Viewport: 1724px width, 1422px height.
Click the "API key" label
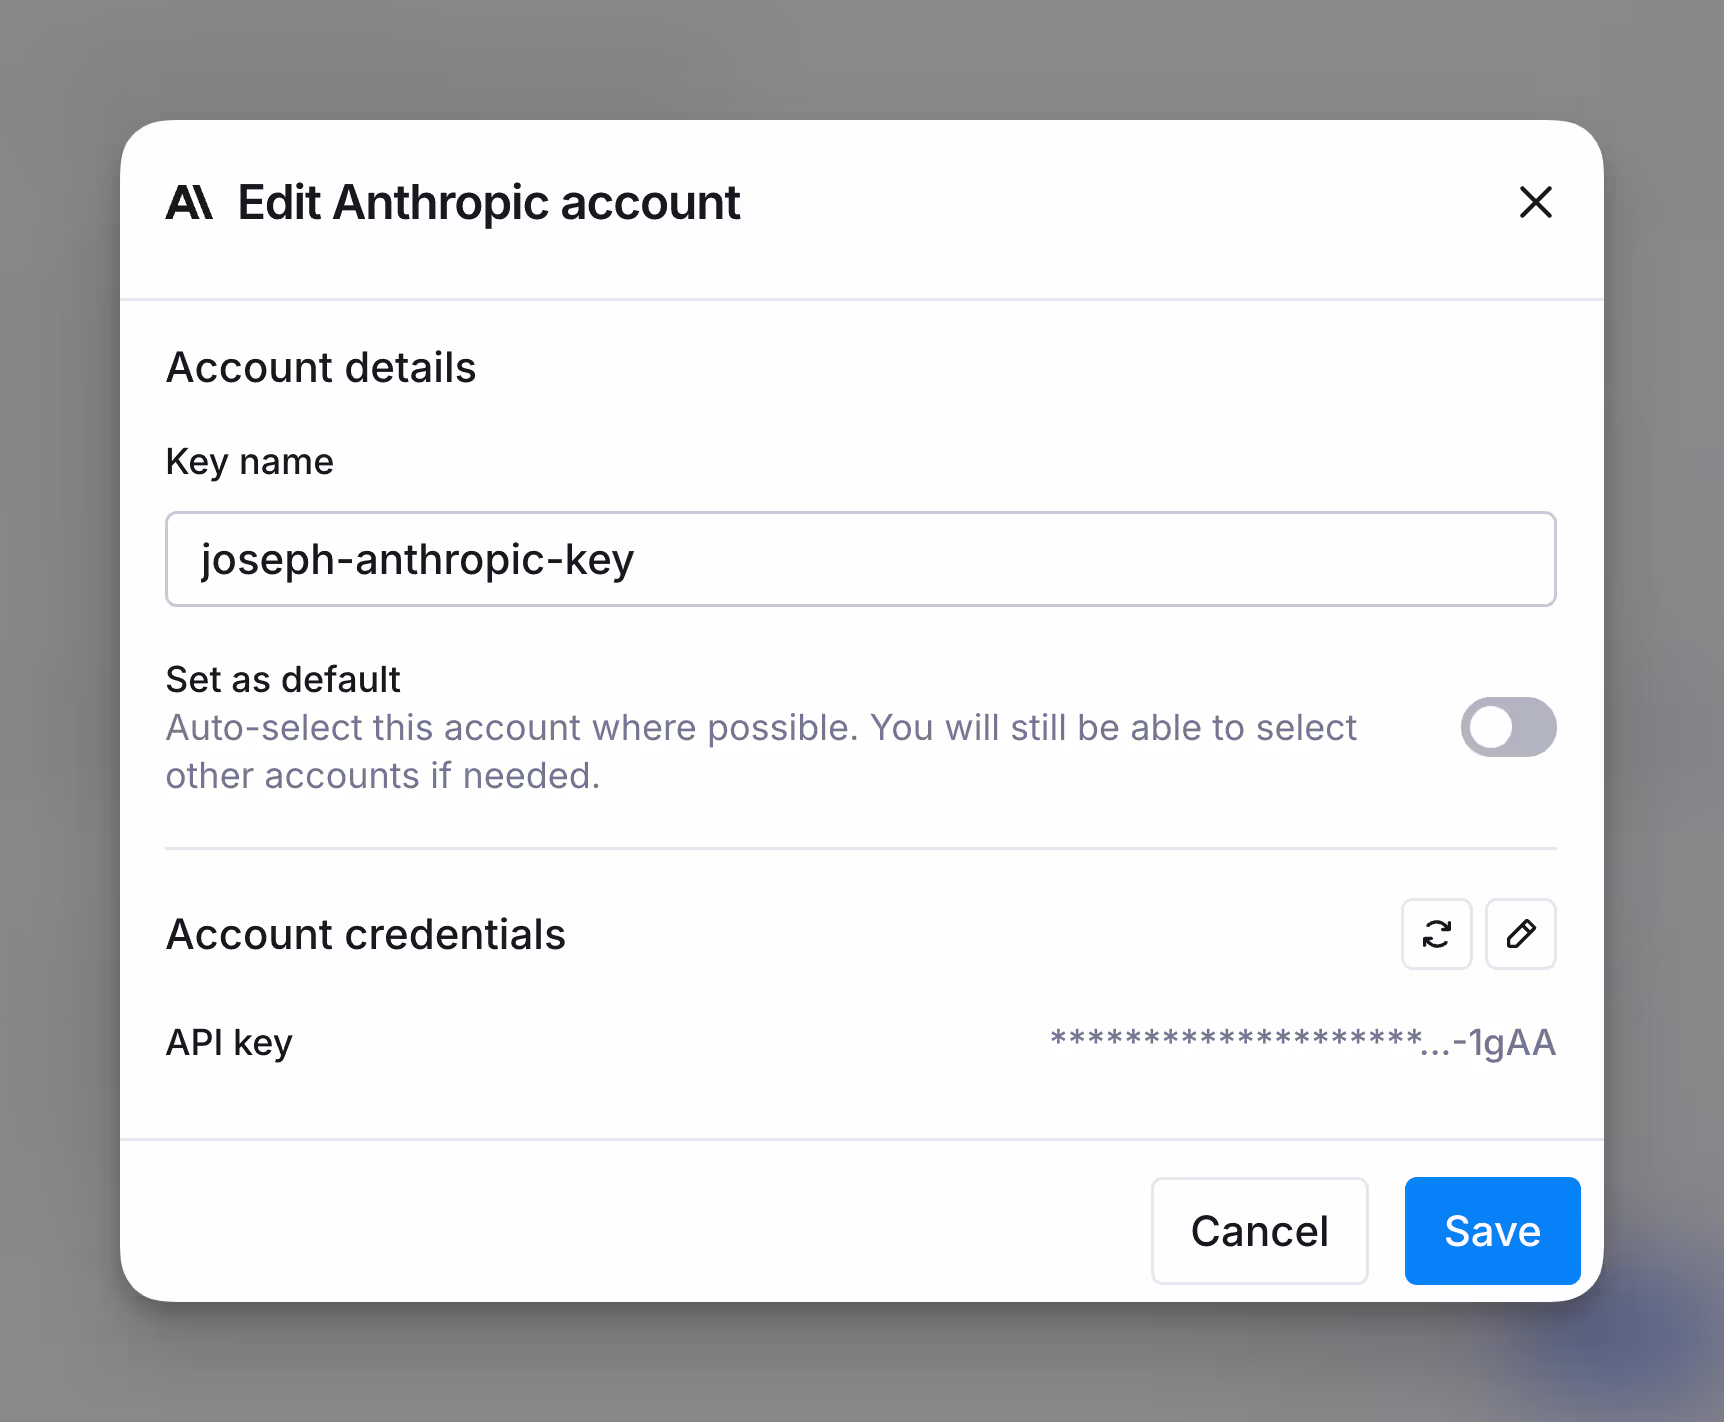[229, 1042]
